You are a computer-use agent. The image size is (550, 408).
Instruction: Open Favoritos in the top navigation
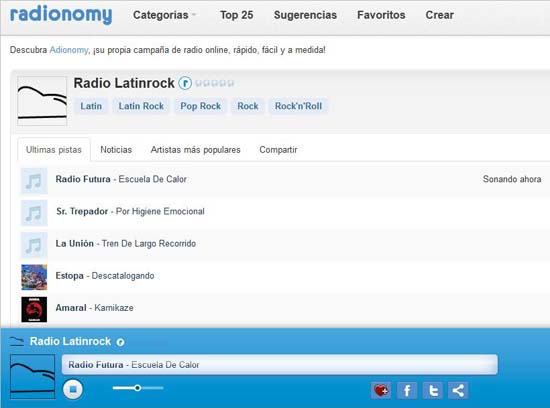(x=381, y=15)
